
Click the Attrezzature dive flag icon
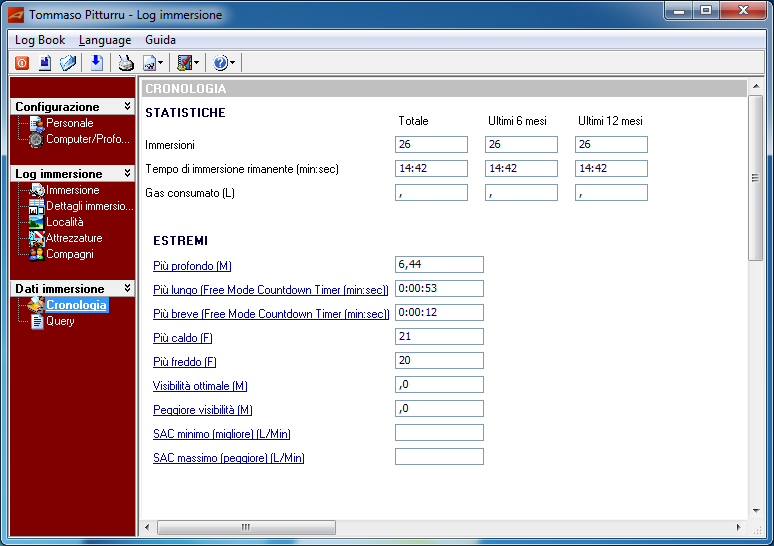coord(37,238)
